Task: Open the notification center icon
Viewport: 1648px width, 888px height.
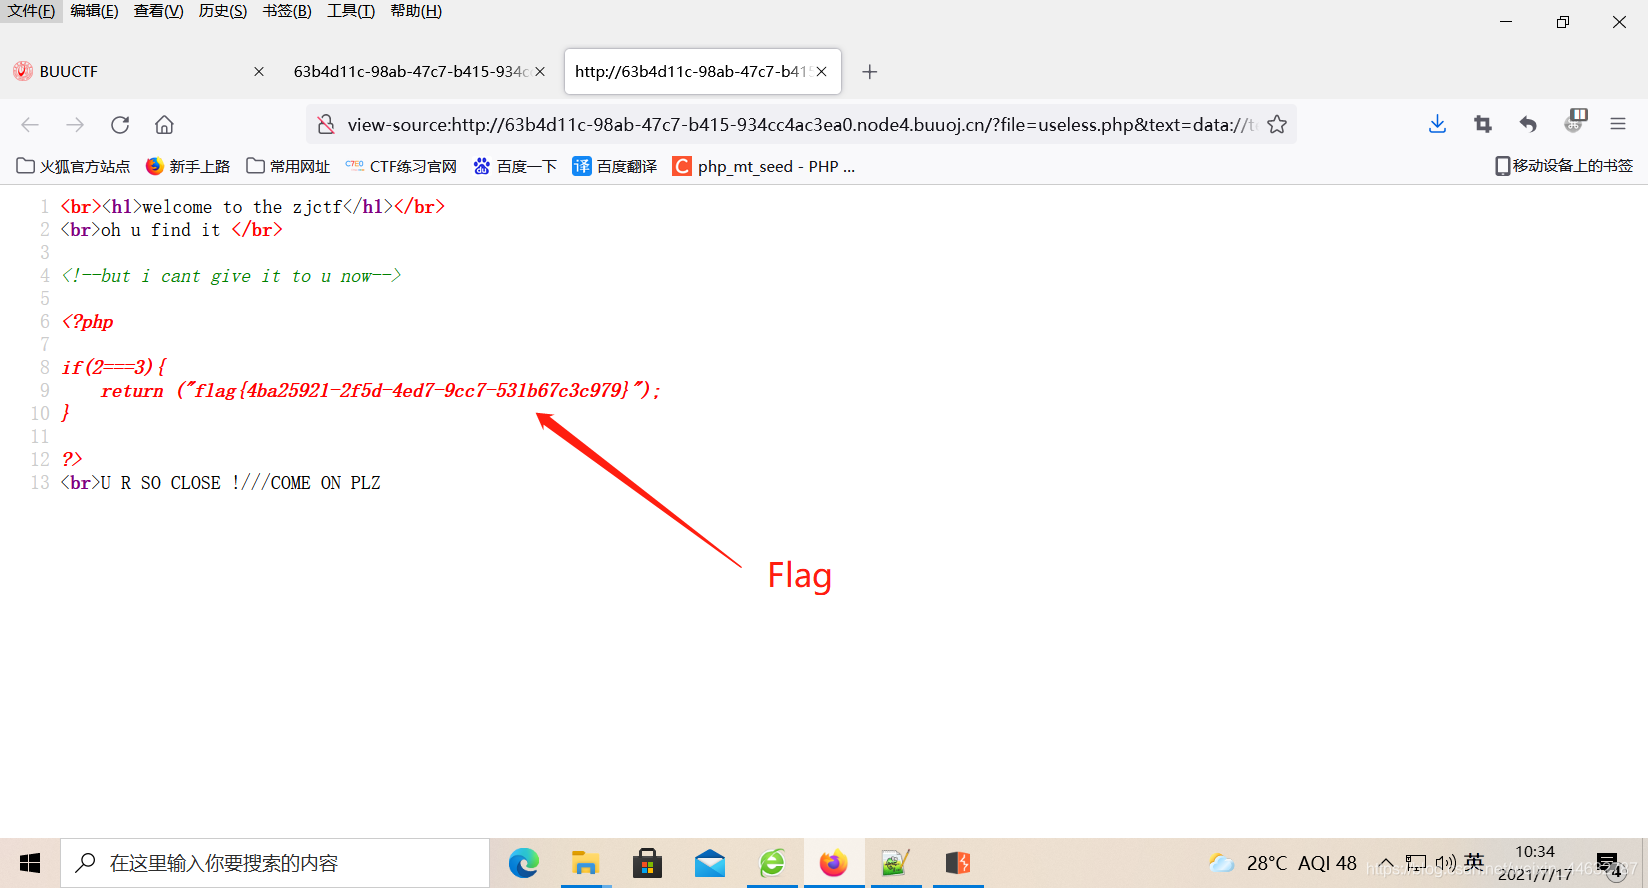Action: [1608, 864]
